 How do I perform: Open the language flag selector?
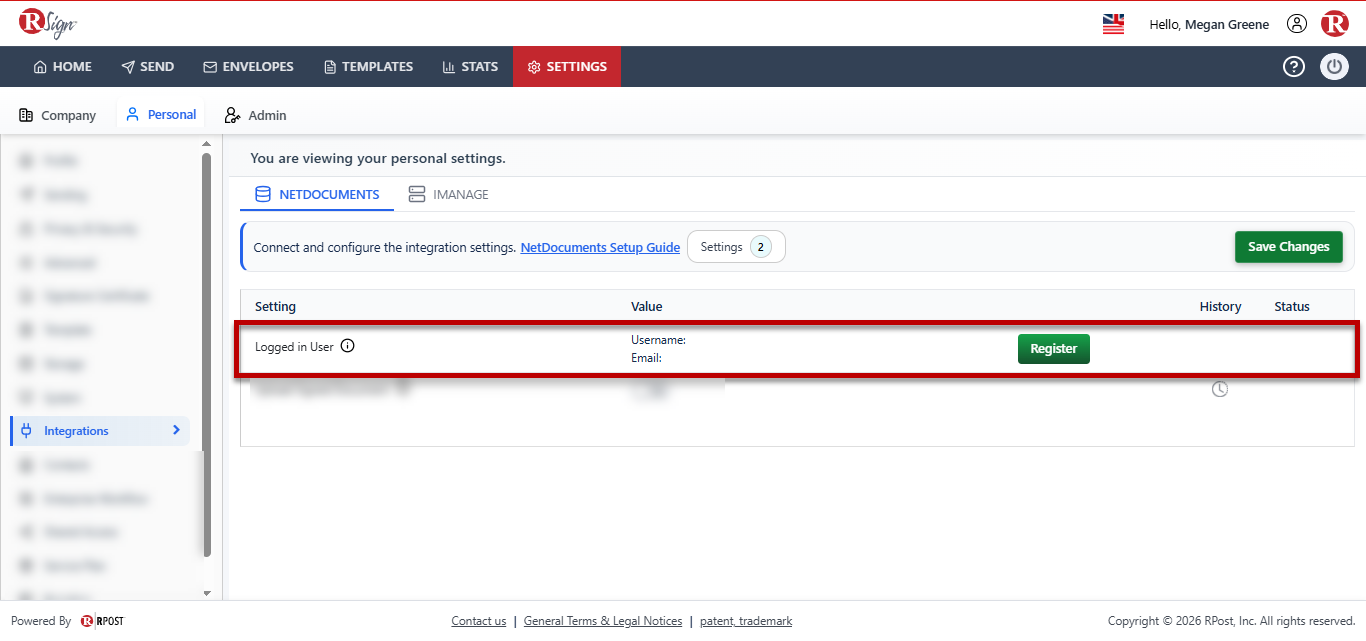(1113, 24)
